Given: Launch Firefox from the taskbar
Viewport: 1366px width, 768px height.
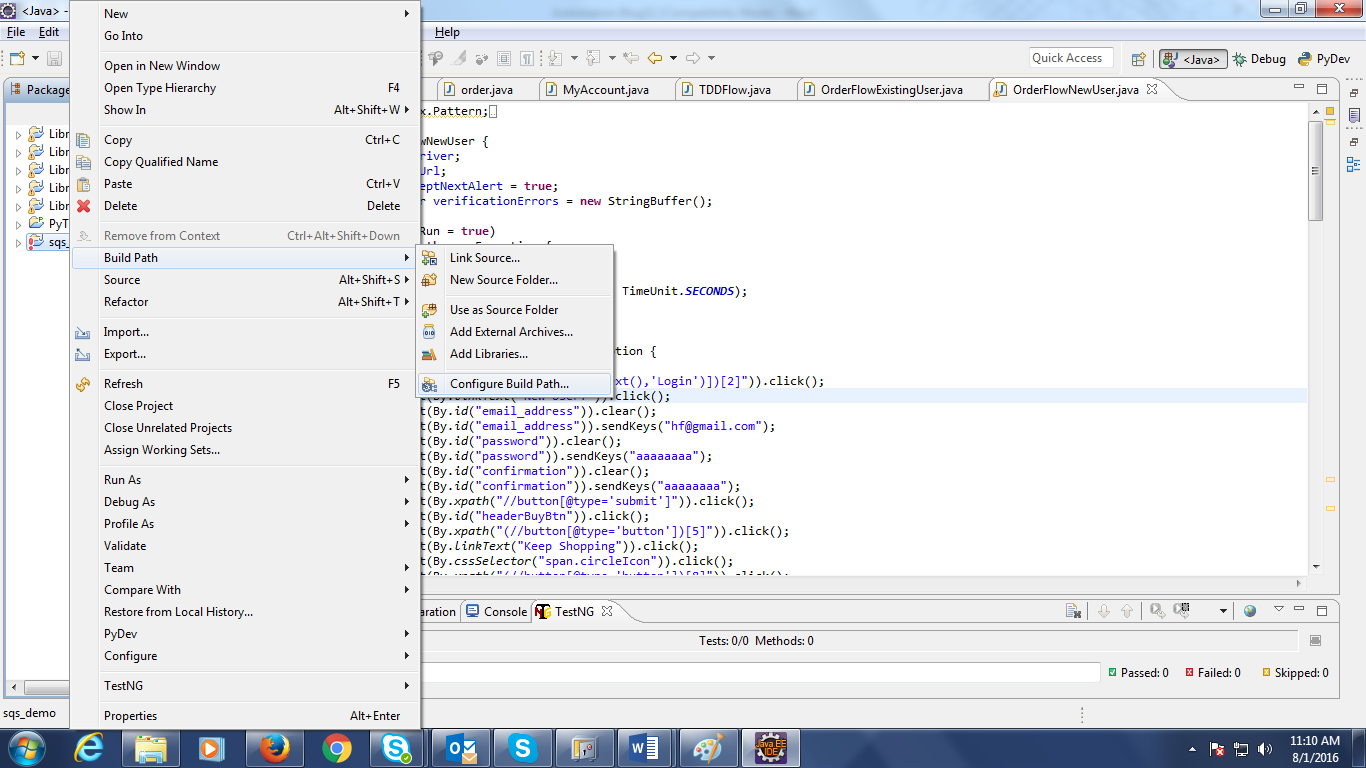Looking at the screenshot, I should (x=274, y=747).
